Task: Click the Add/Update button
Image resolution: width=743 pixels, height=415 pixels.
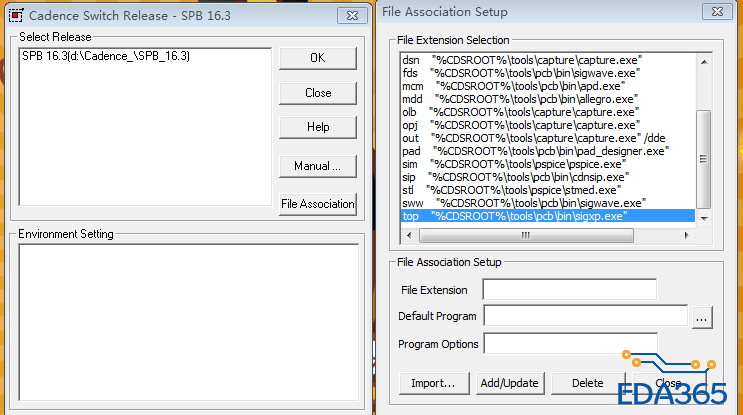Action: [x=510, y=383]
